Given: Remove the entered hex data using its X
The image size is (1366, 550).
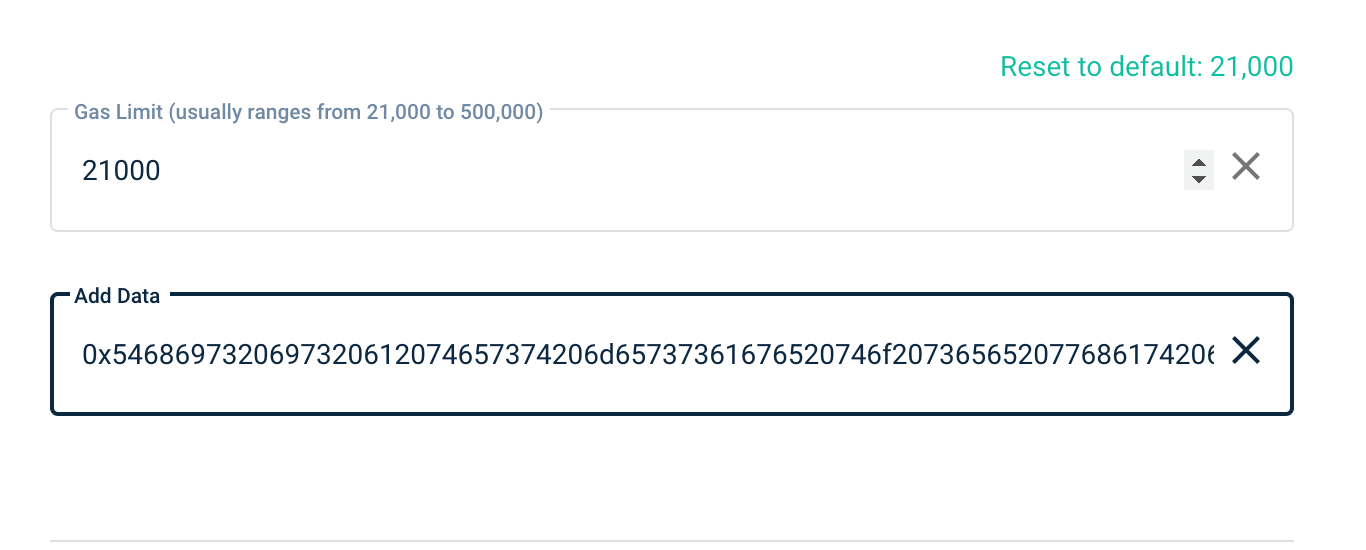Looking at the screenshot, I should (1245, 350).
